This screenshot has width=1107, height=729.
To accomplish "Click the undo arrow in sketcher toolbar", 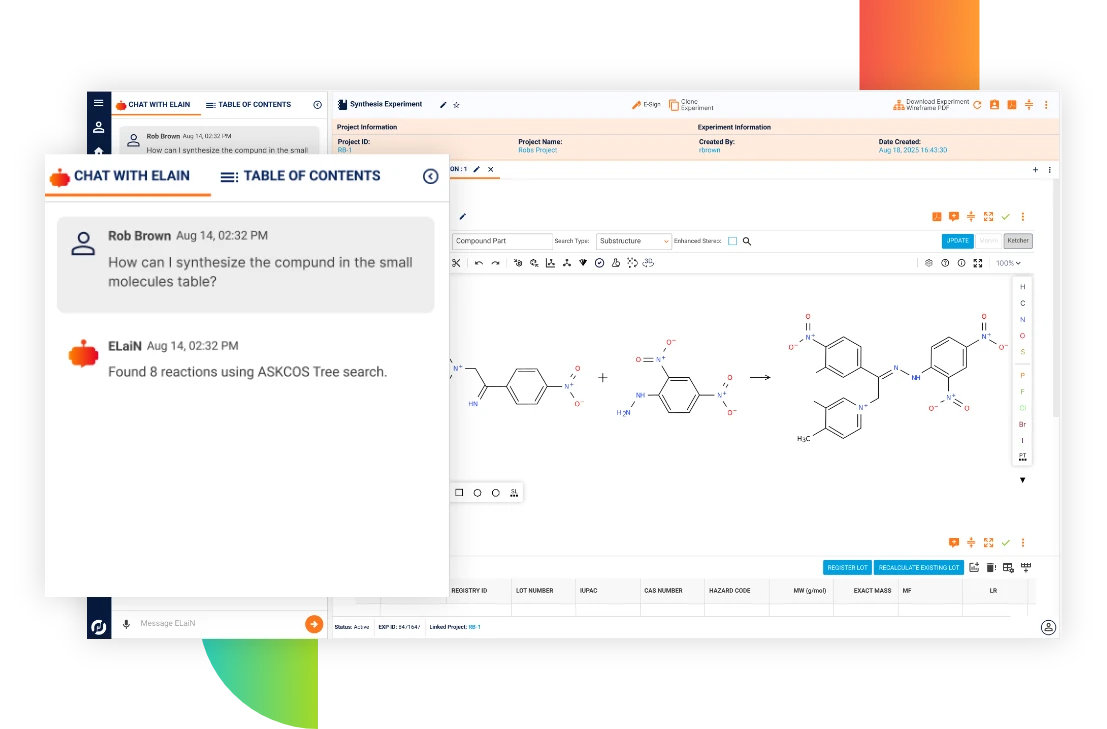I will [x=479, y=263].
